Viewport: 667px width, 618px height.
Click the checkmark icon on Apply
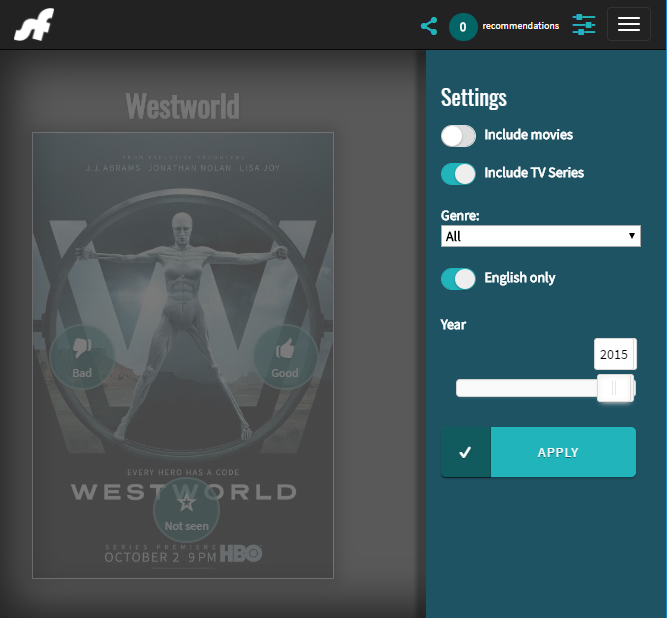click(x=466, y=452)
